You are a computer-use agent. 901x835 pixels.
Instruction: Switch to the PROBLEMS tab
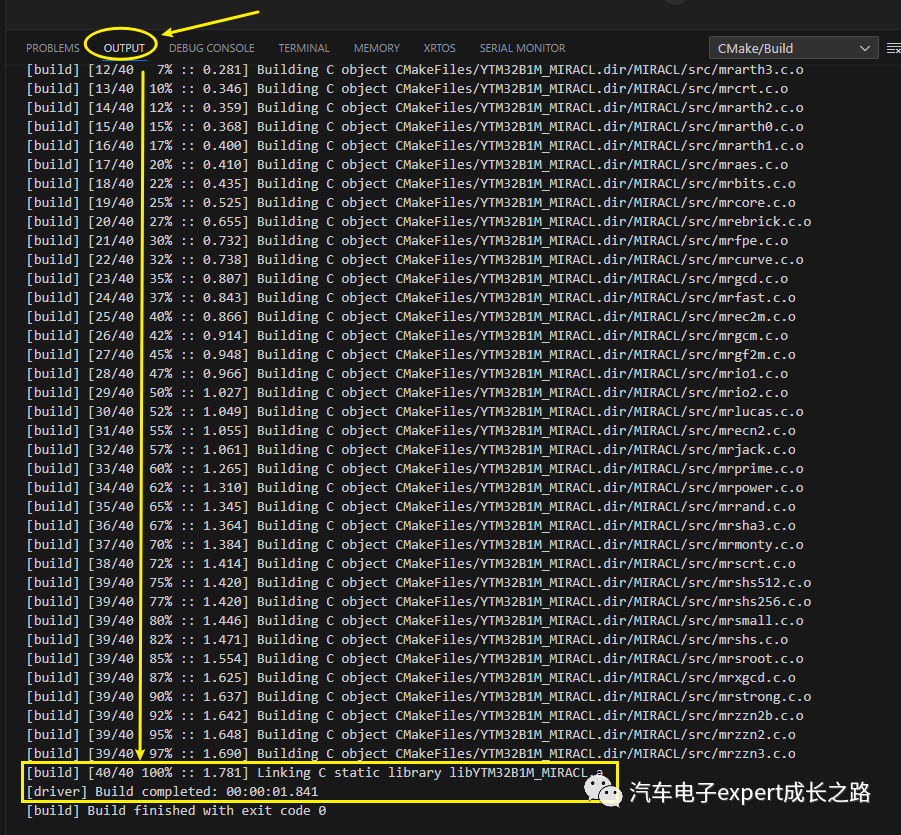point(52,48)
